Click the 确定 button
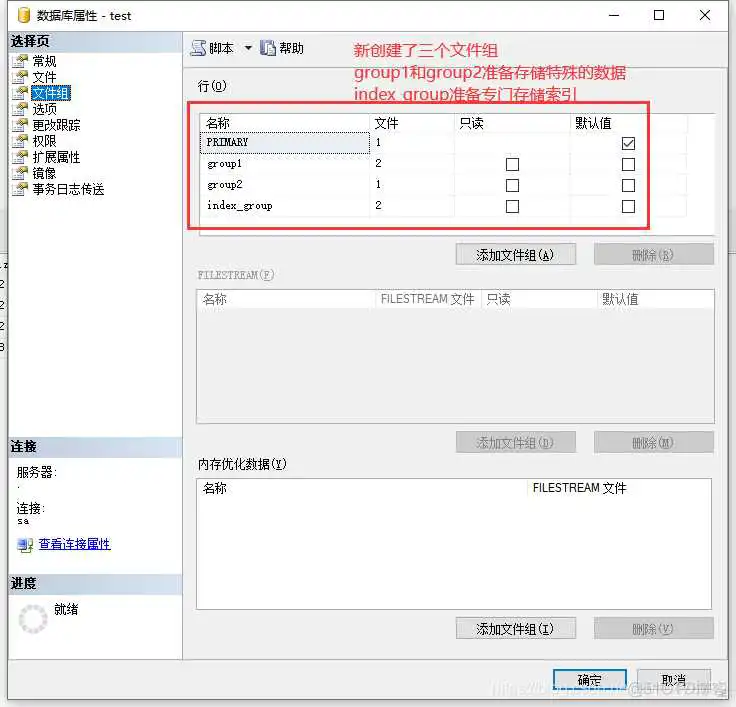The height and width of the screenshot is (707, 736). pyautogui.click(x=590, y=680)
